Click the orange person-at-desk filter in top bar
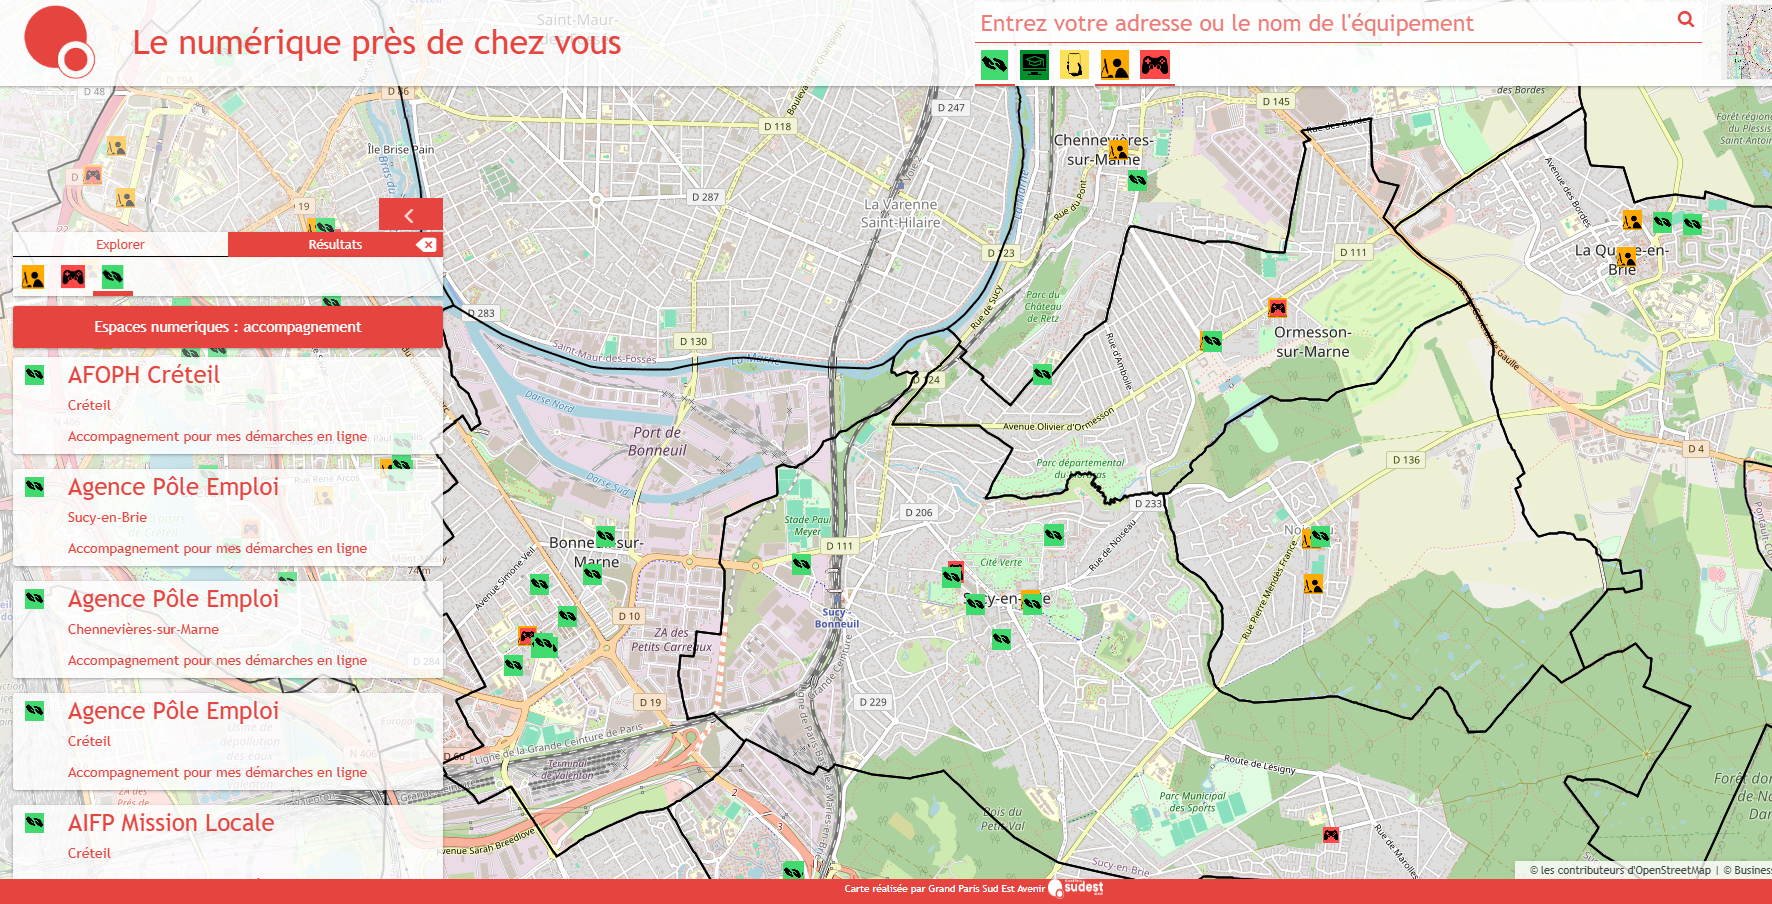This screenshot has width=1772, height=904. (x=1114, y=65)
